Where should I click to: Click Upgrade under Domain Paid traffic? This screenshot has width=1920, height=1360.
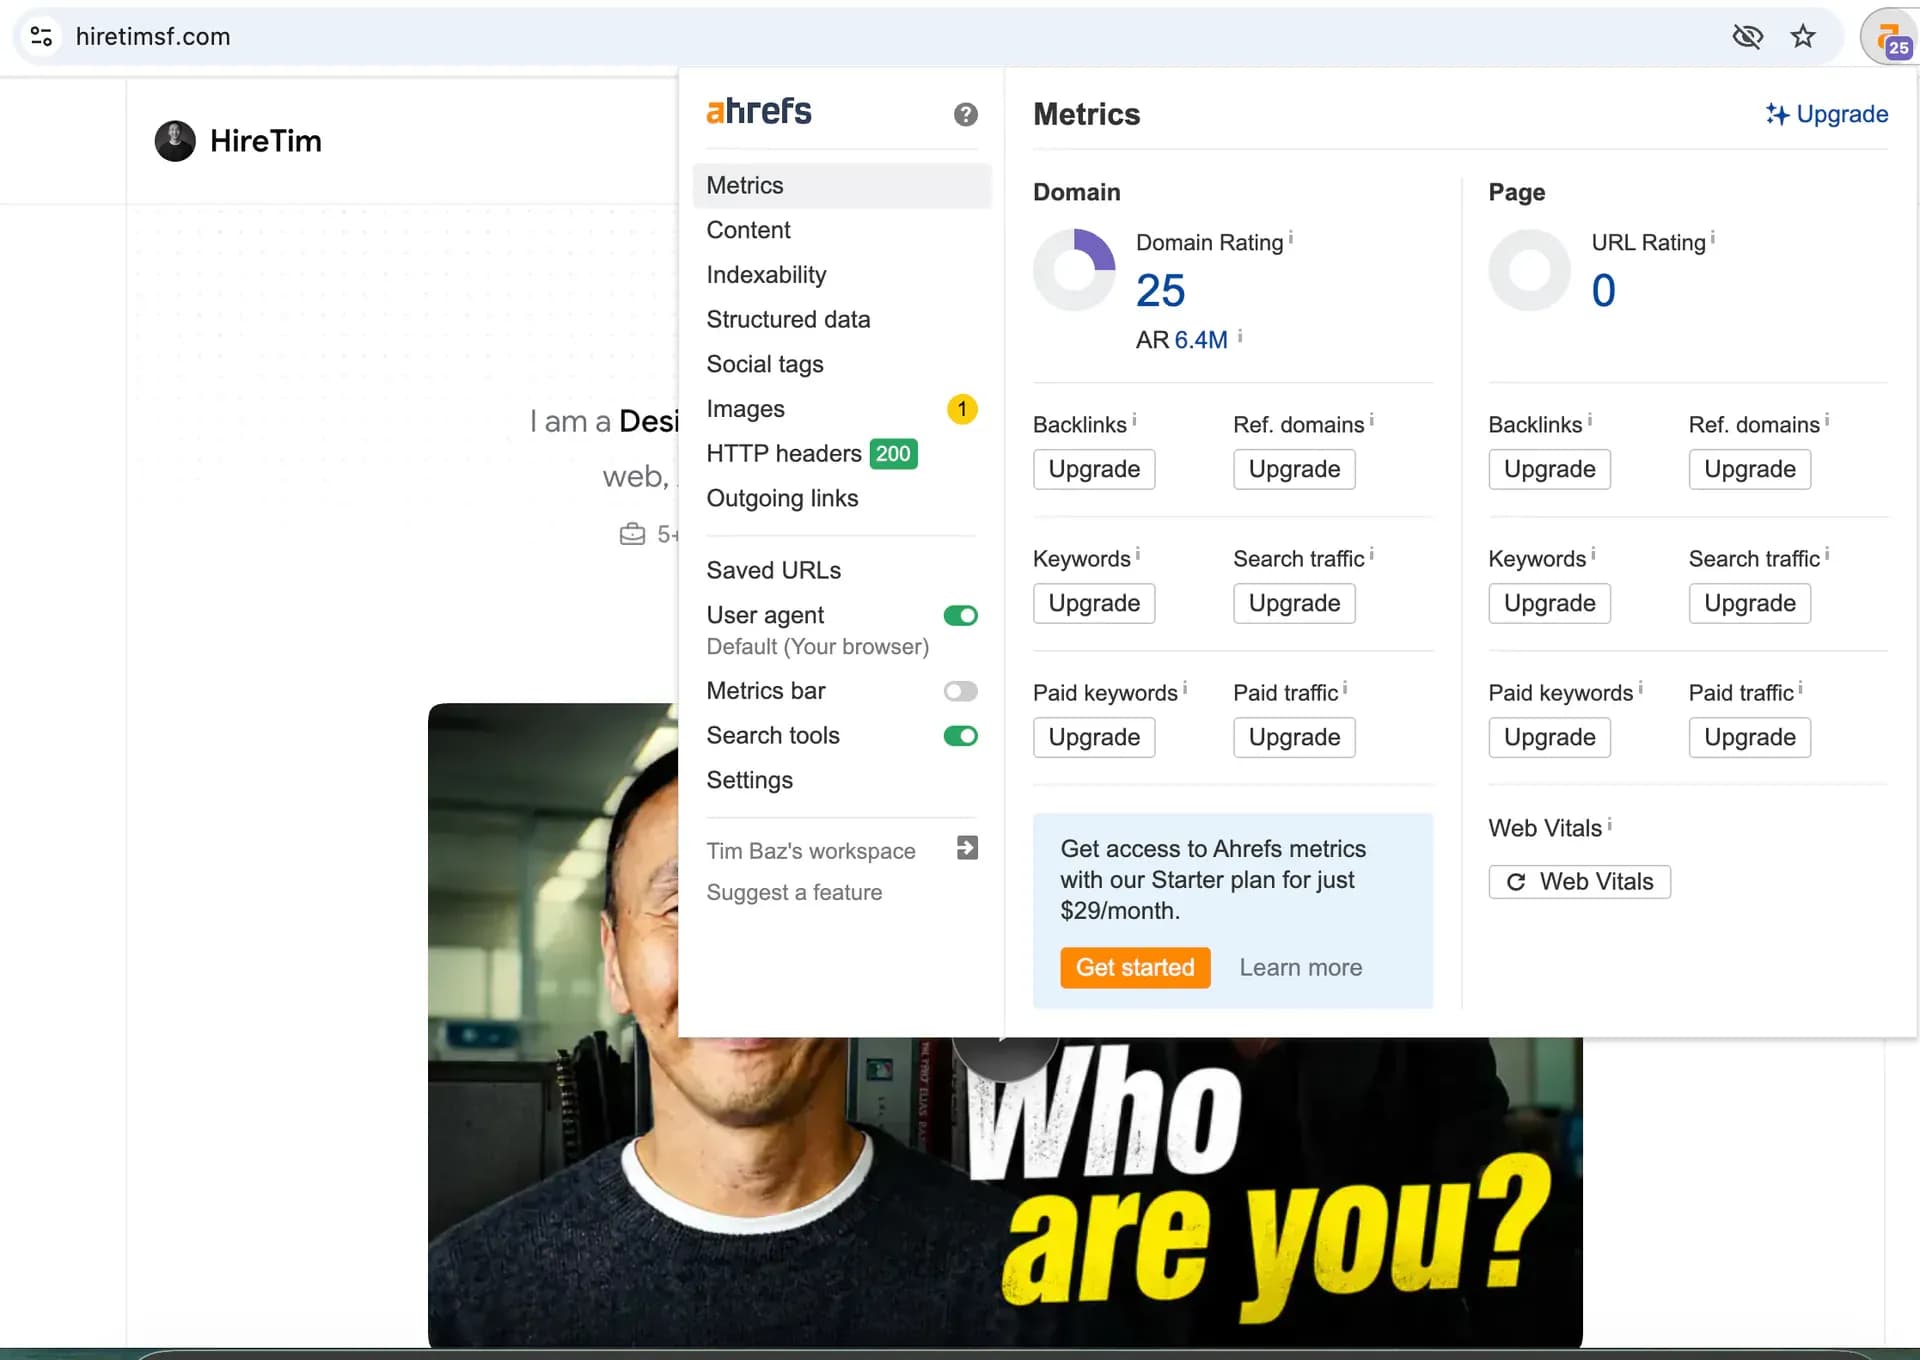1294,737
